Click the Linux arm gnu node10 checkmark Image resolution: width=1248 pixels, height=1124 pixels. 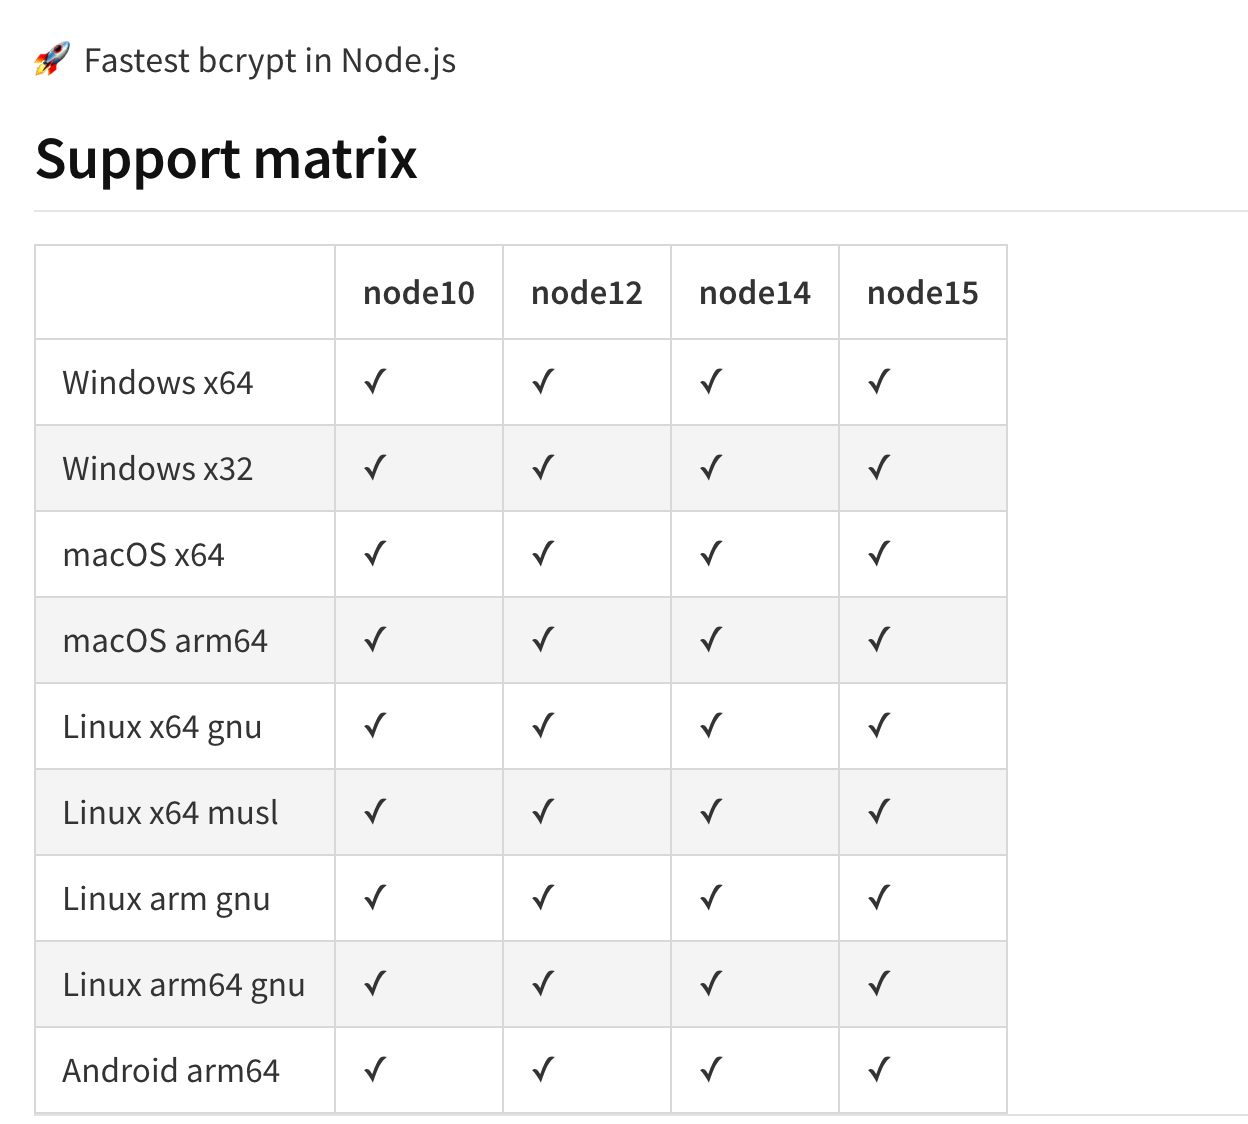click(375, 898)
